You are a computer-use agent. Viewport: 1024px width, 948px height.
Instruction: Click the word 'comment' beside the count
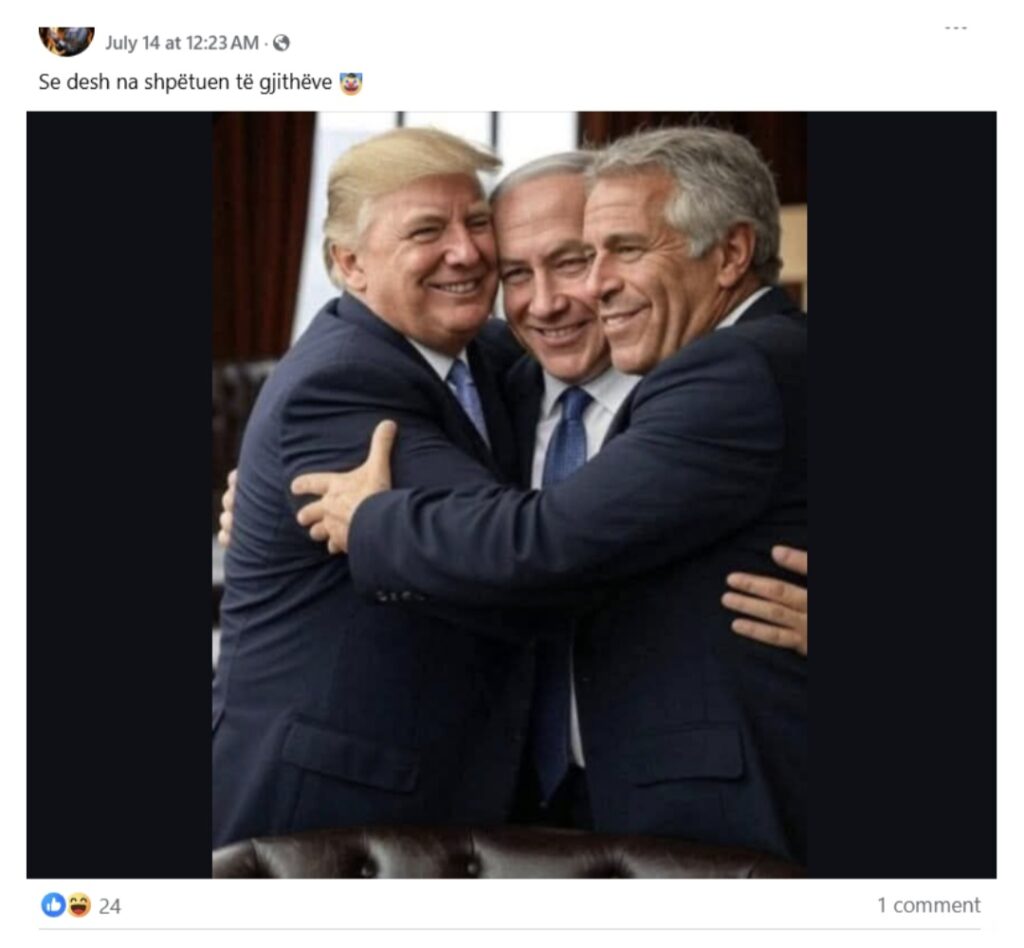pos(936,905)
